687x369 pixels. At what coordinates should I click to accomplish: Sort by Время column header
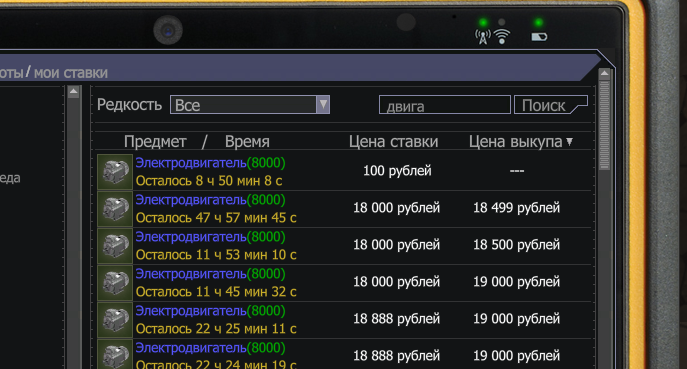[247, 142]
